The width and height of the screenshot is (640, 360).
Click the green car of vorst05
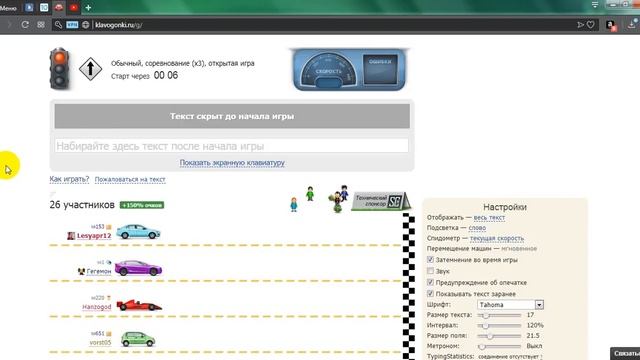[x=138, y=339]
